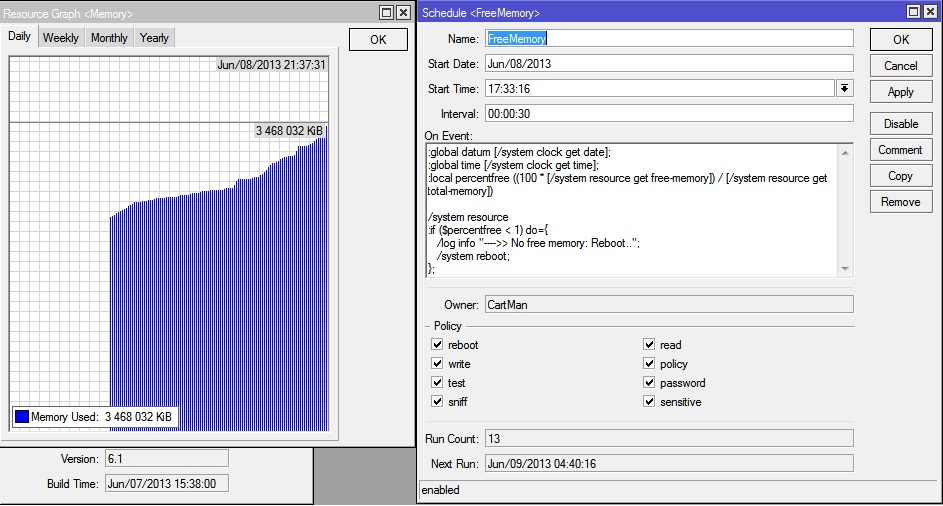Toggle the policy permission checkbox
The image size is (943, 506).
pyautogui.click(x=649, y=363)
